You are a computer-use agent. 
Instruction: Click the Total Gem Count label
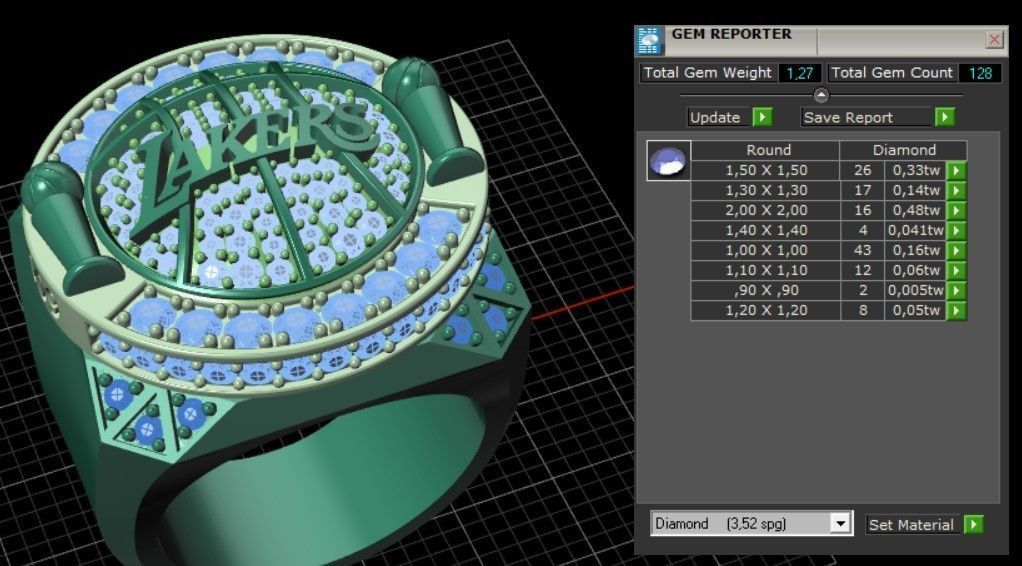pyautogui.click(x=892, y=73)
